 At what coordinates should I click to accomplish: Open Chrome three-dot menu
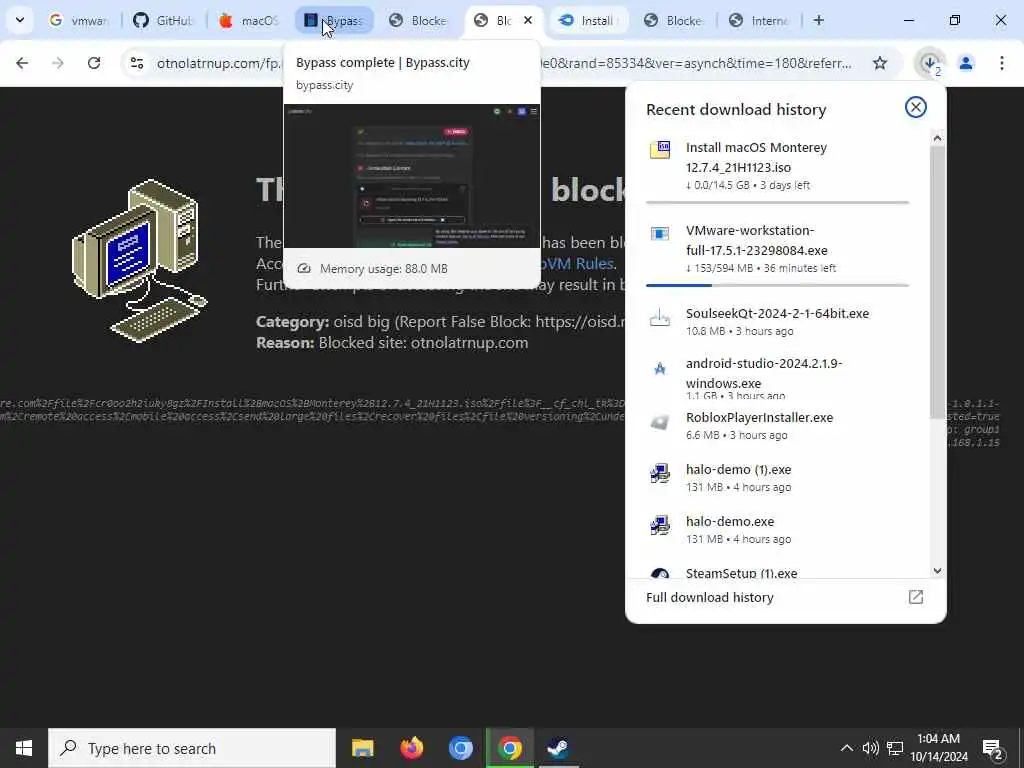pos(1001,63)
